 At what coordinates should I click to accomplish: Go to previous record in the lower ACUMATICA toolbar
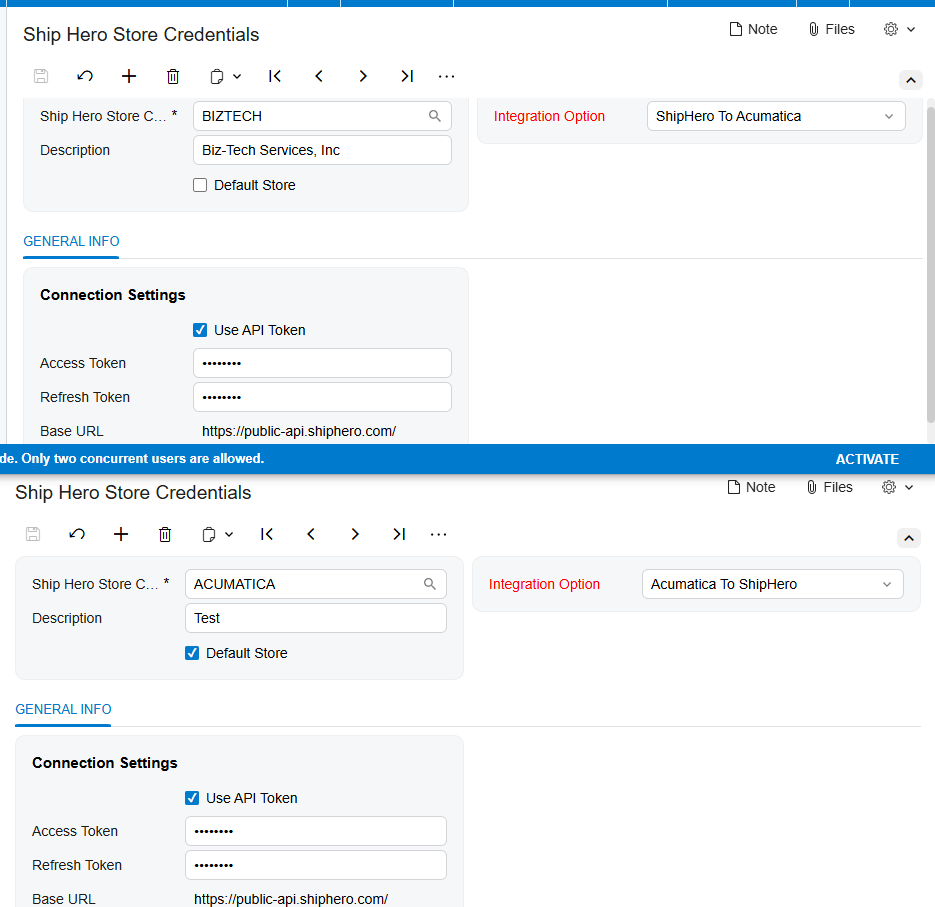point(311,534)
